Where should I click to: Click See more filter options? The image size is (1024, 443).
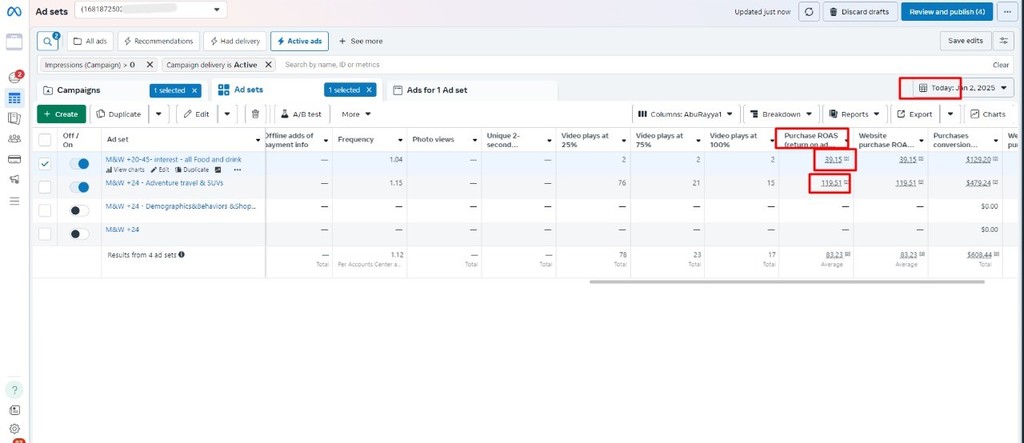point(360,41)
